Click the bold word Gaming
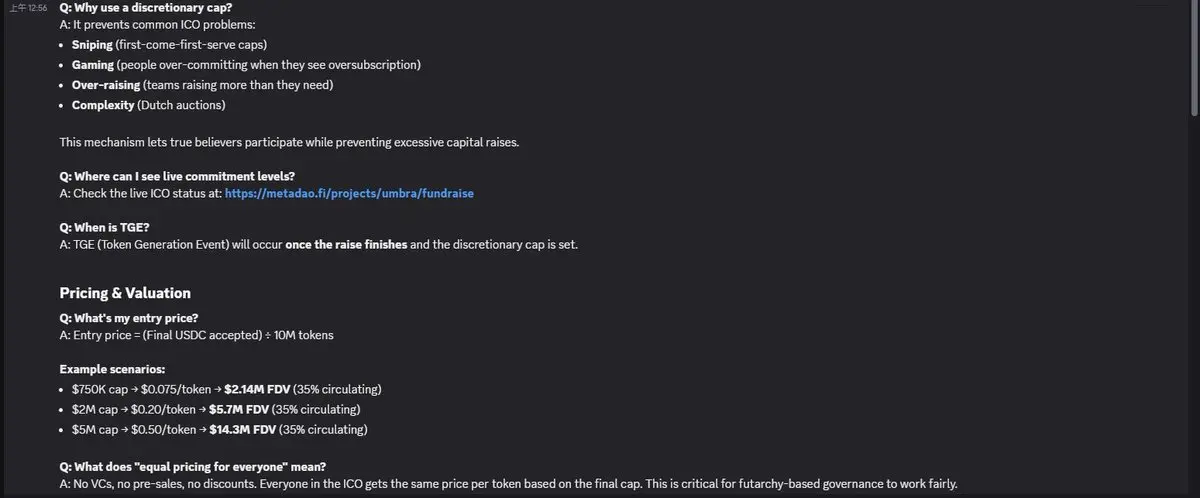 [x=93, y=65]
